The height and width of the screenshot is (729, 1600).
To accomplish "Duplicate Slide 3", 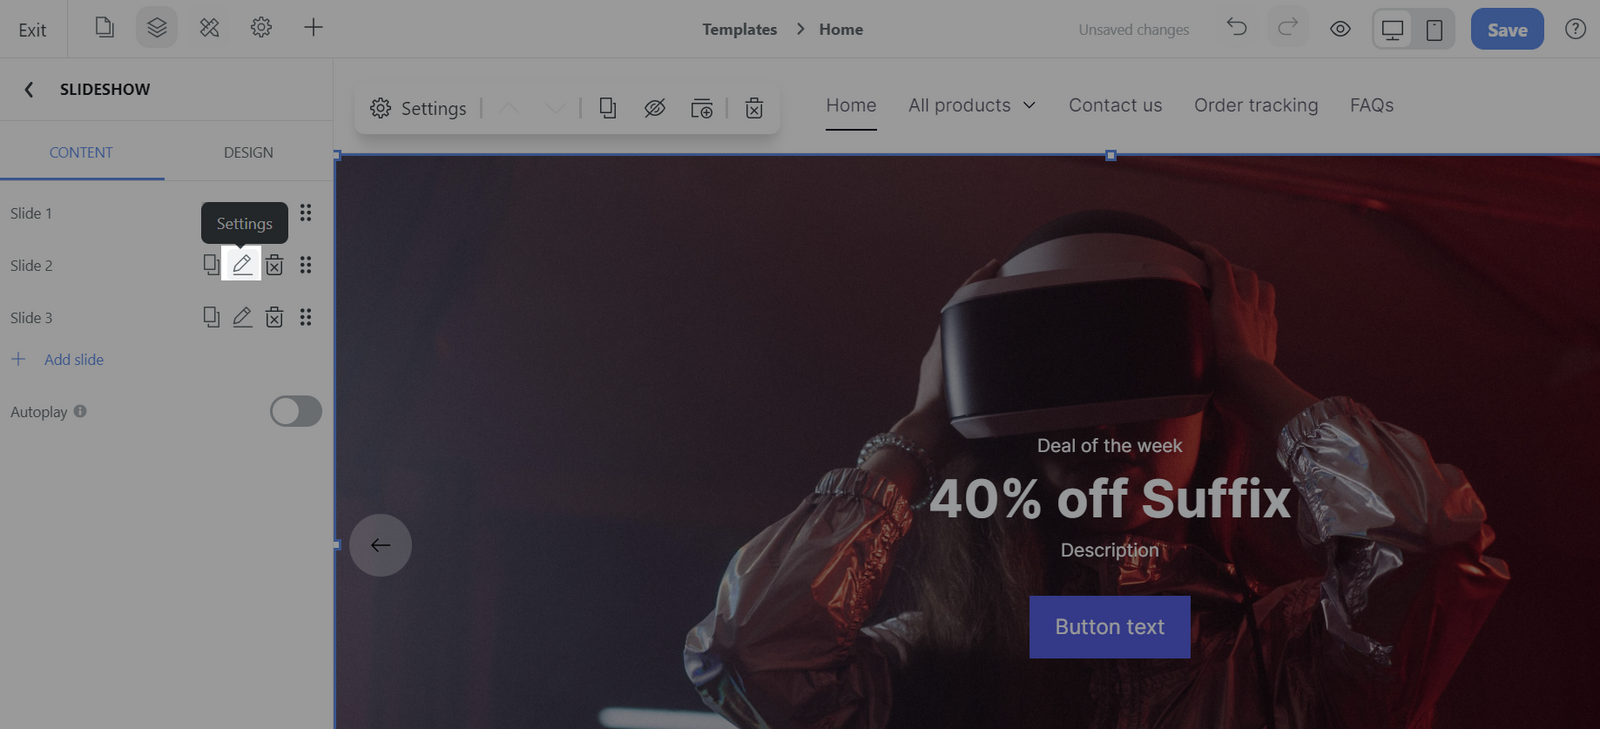I will tap(211, 317).
